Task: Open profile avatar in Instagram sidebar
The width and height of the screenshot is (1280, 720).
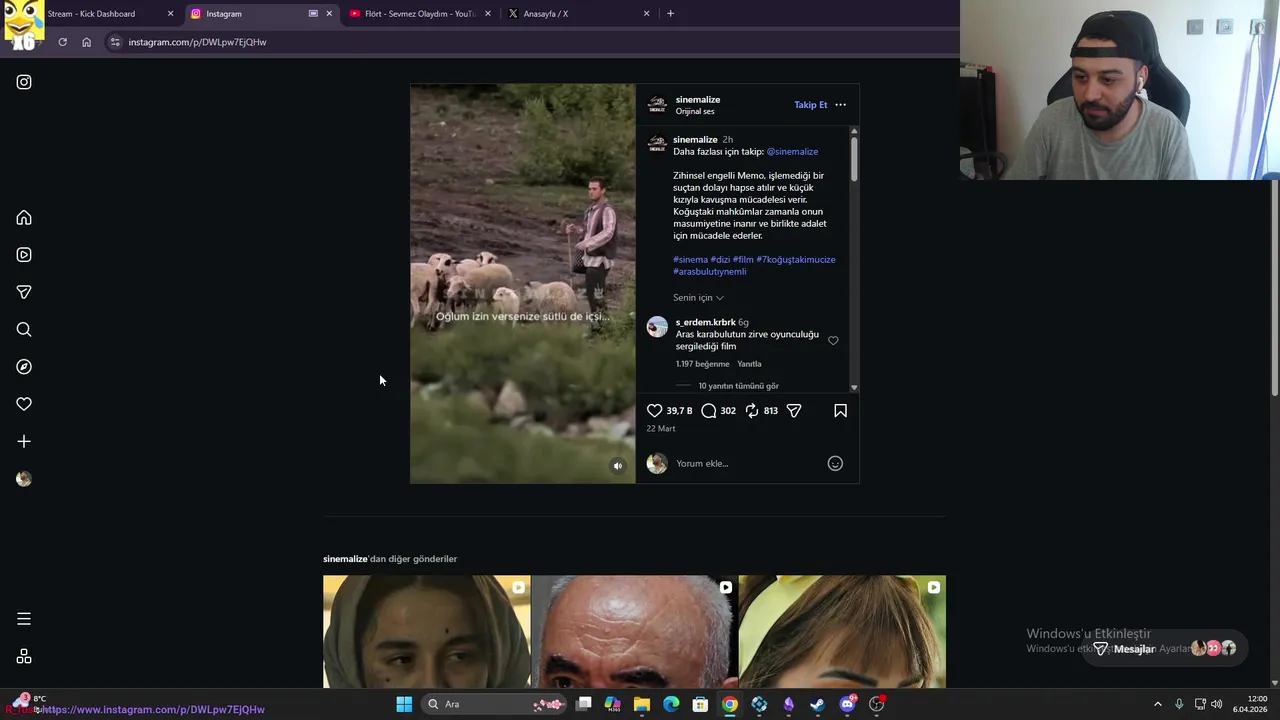Action: tap(24, 479)
